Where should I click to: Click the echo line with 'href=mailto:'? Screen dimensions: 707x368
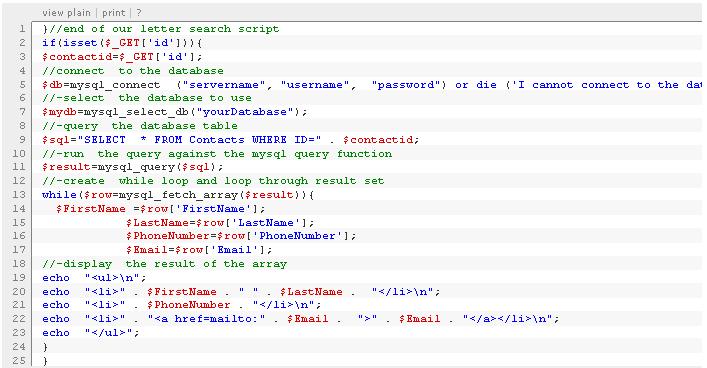(300, 319)
